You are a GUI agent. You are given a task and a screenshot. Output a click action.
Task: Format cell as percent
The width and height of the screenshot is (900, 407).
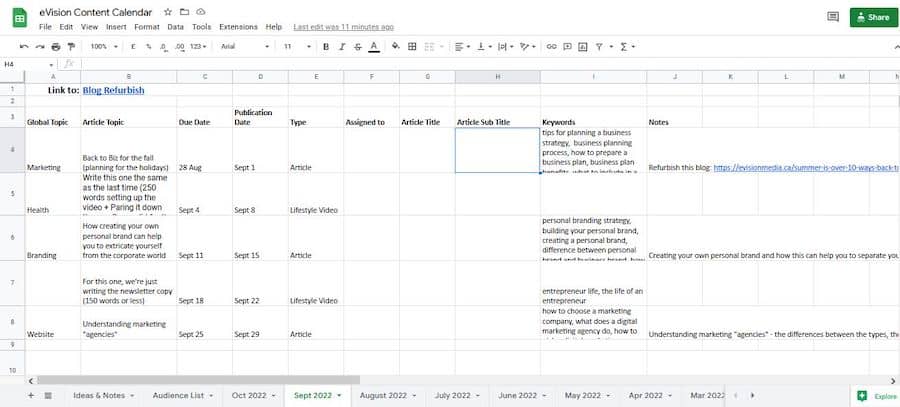[149, 46]
